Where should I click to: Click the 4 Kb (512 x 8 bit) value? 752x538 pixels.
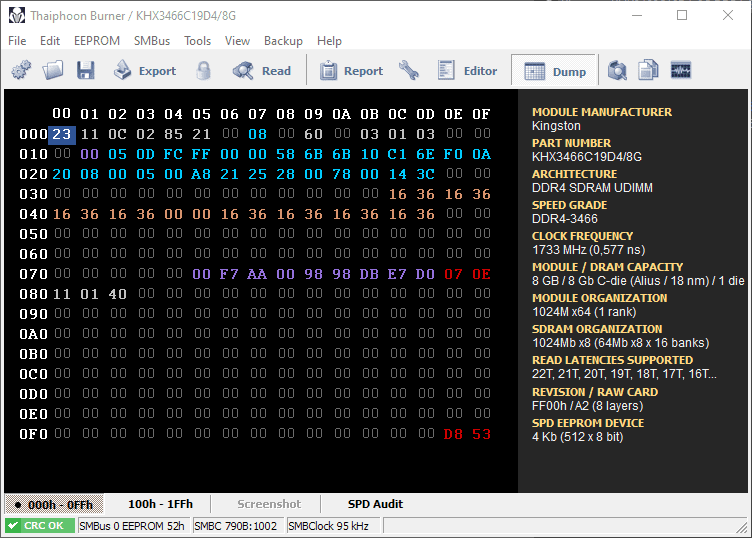[577, 437]
